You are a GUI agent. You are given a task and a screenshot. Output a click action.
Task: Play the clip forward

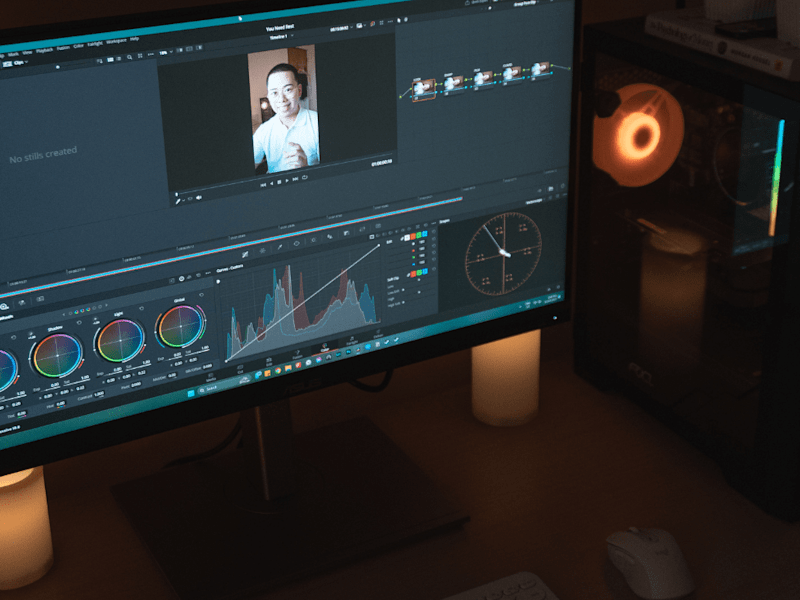287,181
